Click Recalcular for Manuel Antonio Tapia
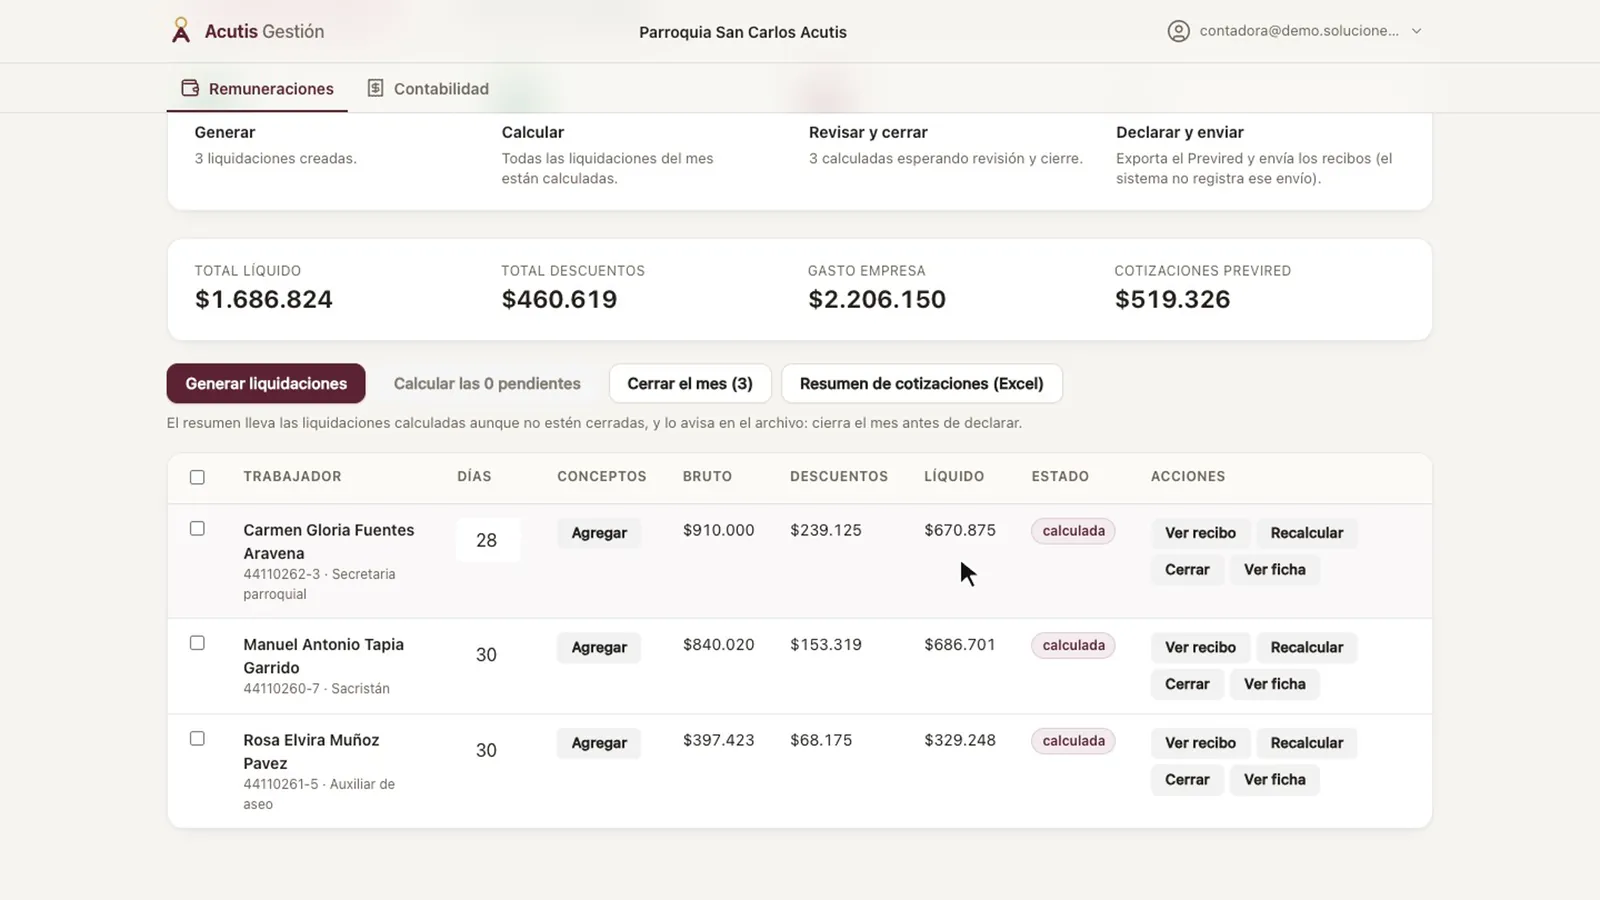 [x=1307, y=647]
